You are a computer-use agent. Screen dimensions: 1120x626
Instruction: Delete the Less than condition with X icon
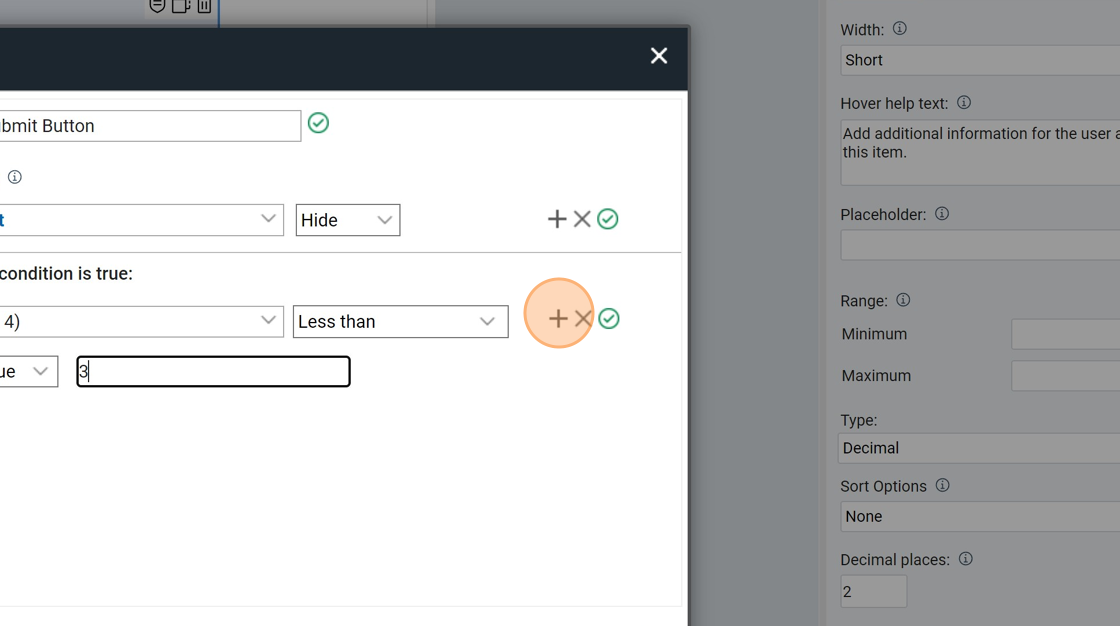(583, 319)
